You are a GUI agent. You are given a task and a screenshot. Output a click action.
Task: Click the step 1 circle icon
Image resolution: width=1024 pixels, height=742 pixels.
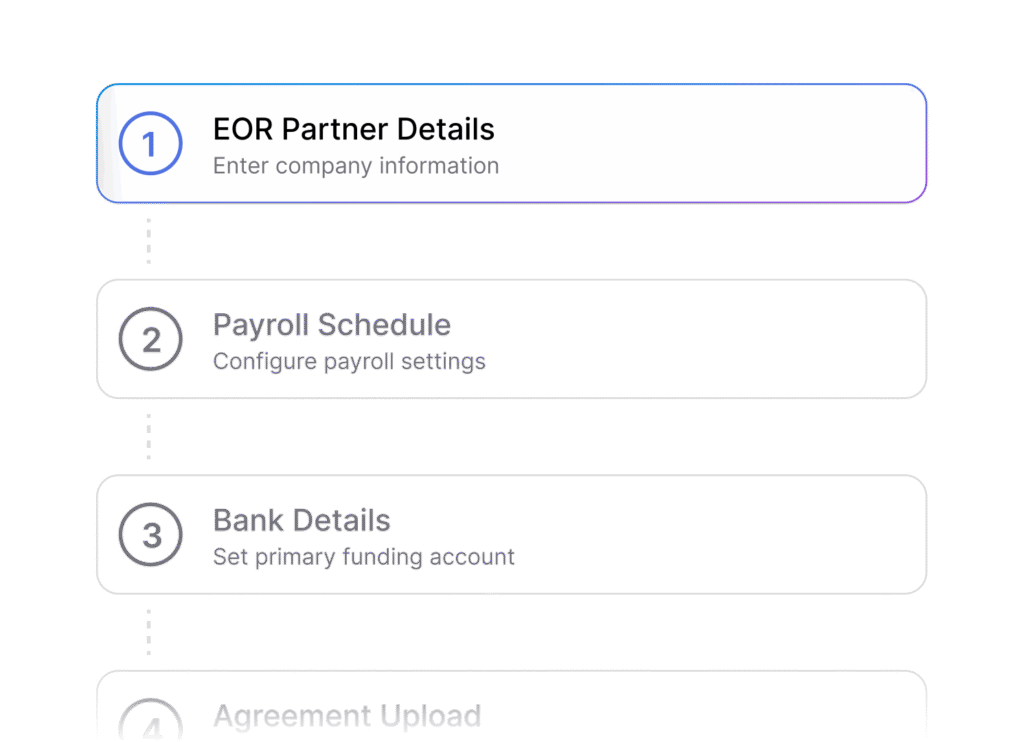[x=150, y=143]
